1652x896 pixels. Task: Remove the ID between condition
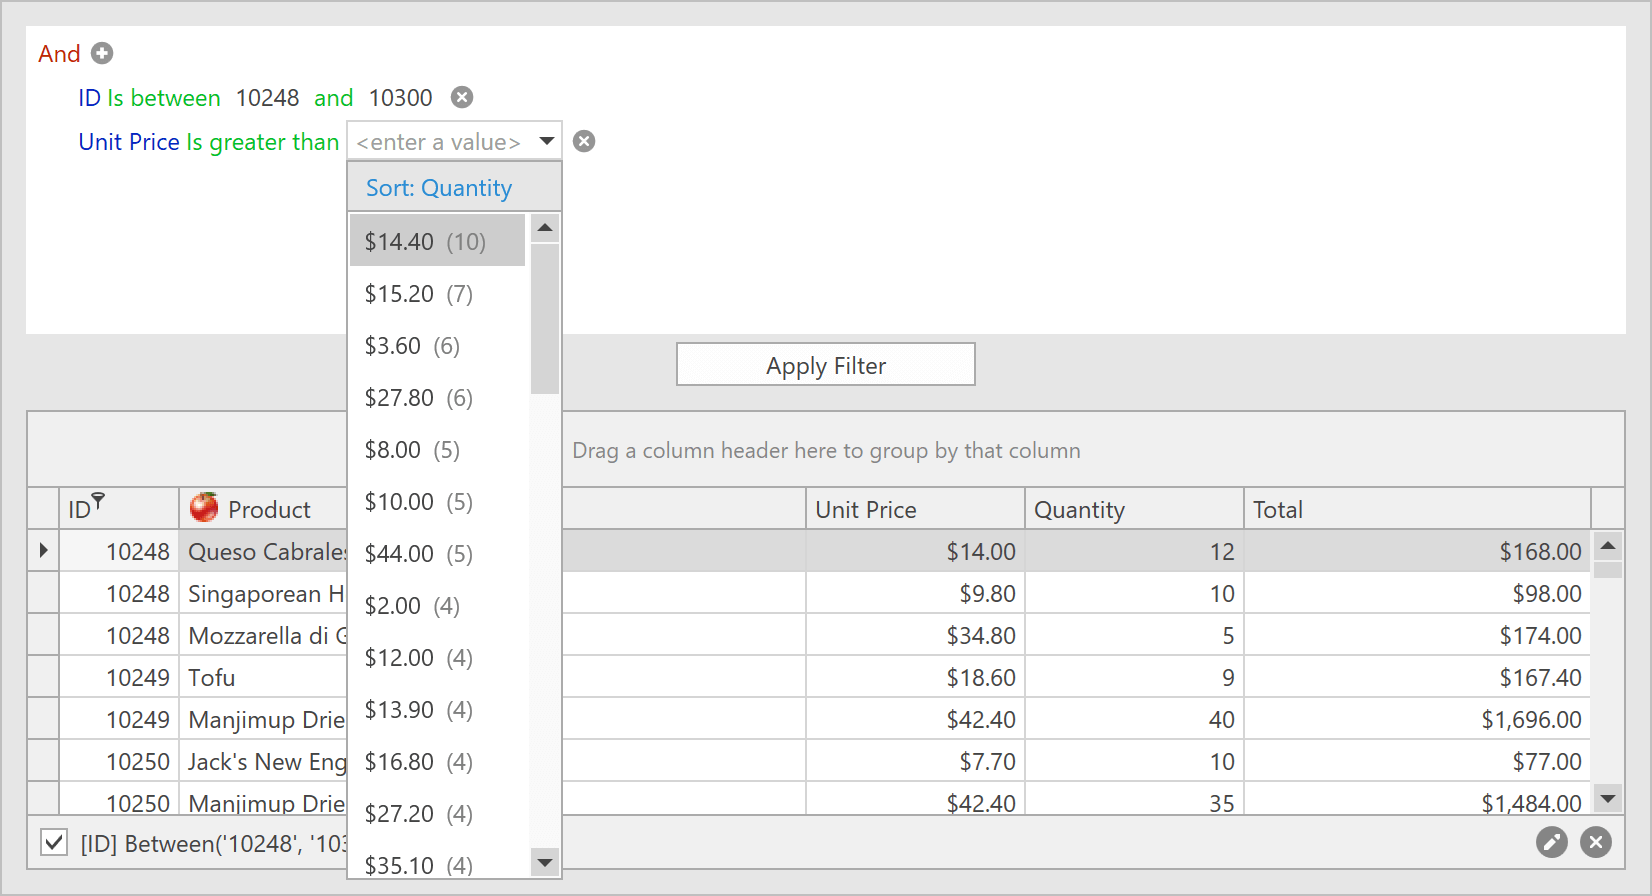[461, 97]
